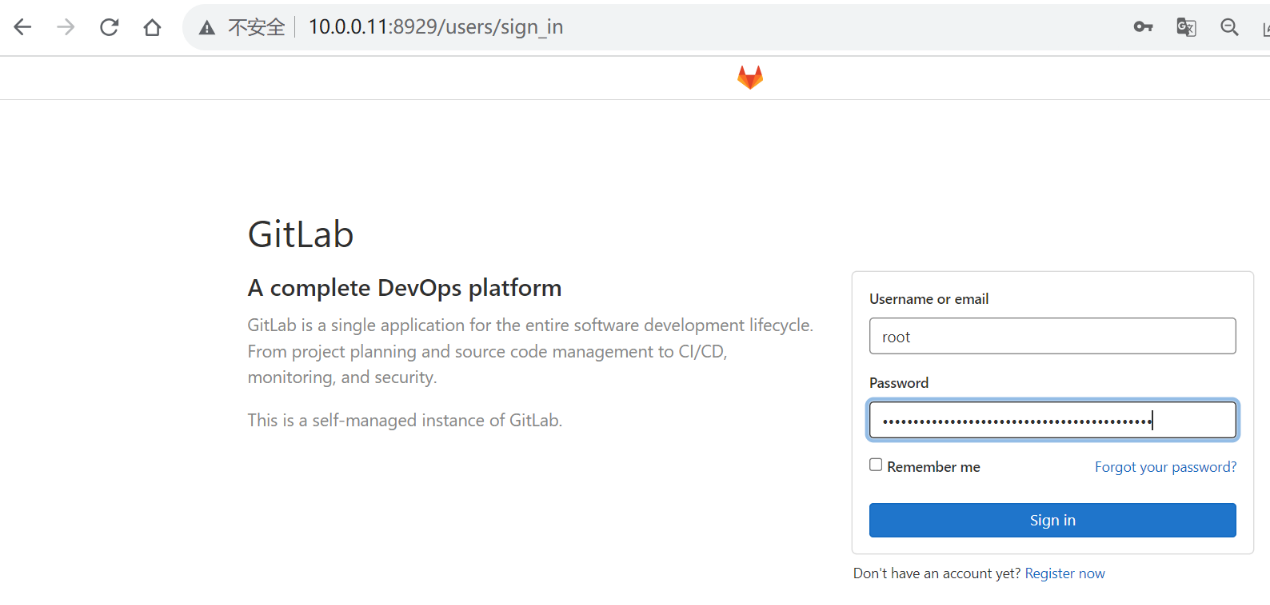Click into the Password field

pos(1052,420)
